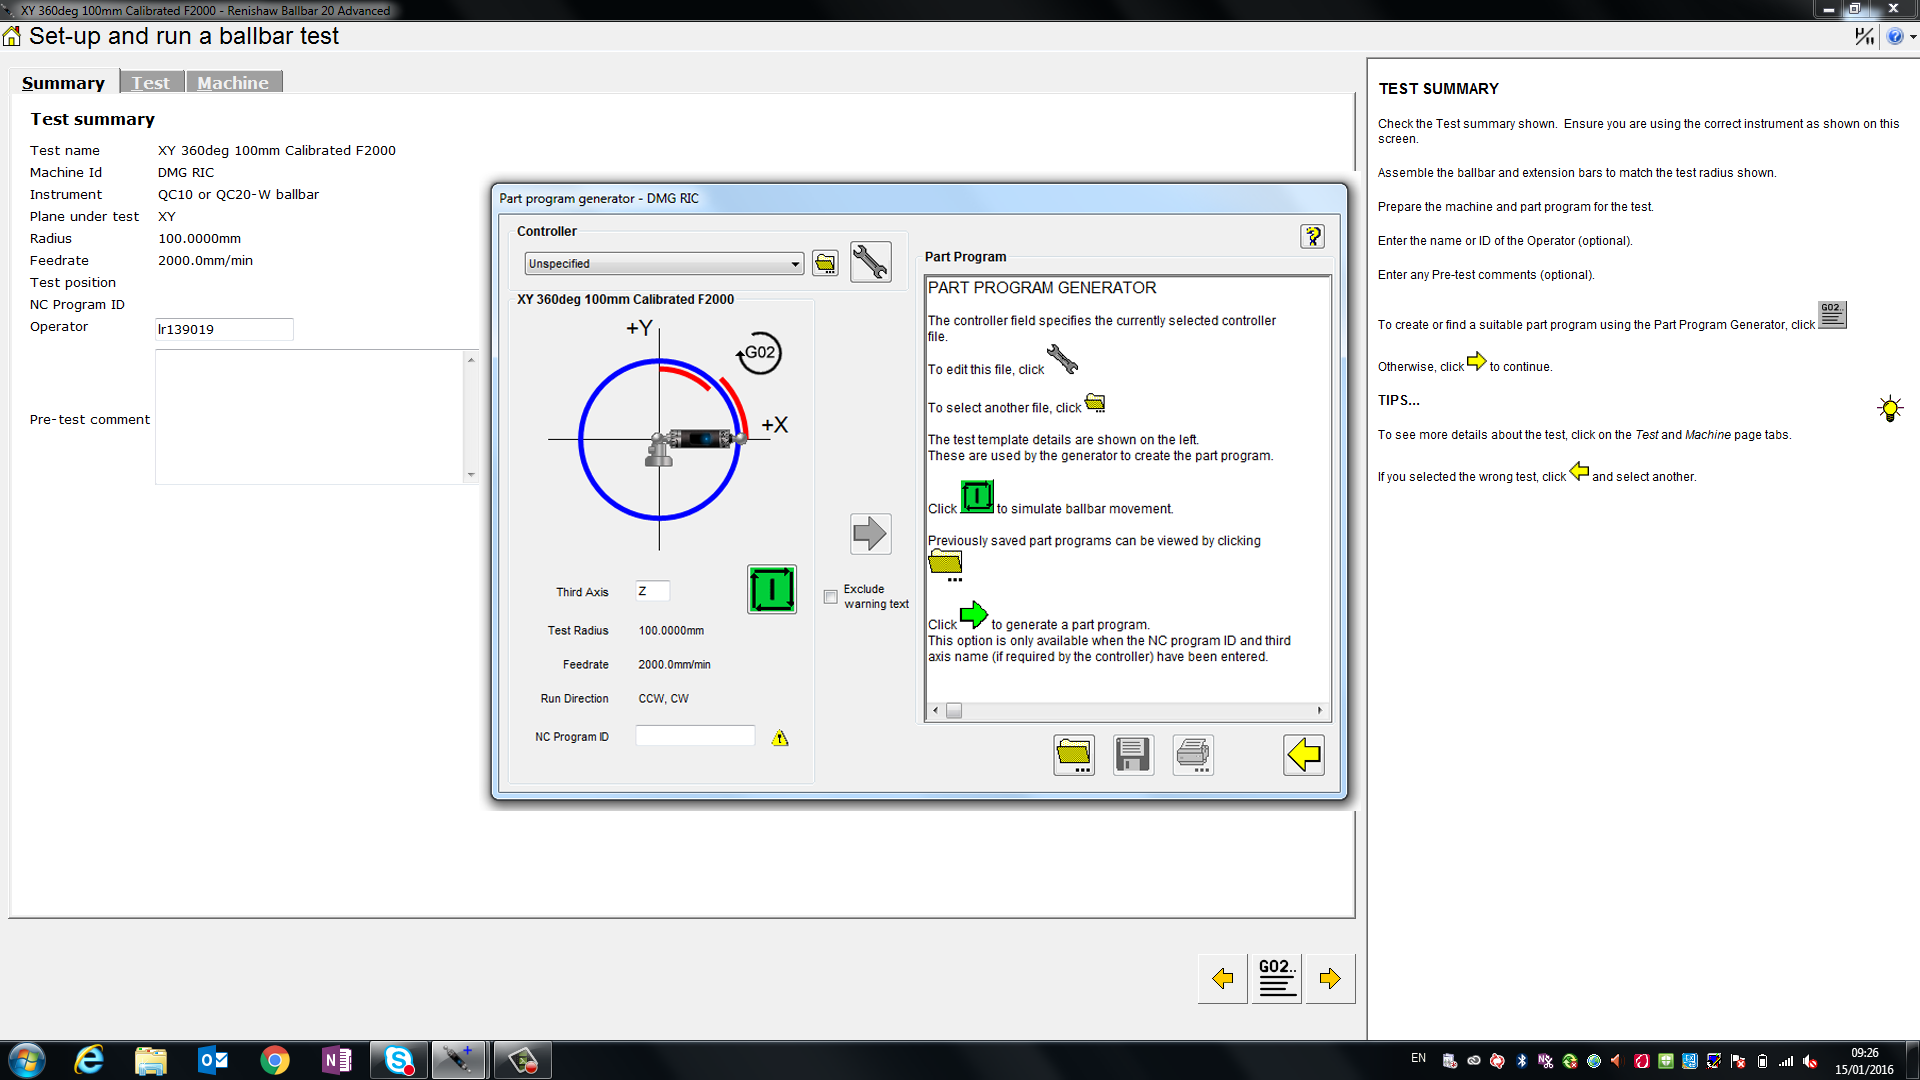Toggle Exclude warning text checkbox
1920x1080 pixels.
830,597
